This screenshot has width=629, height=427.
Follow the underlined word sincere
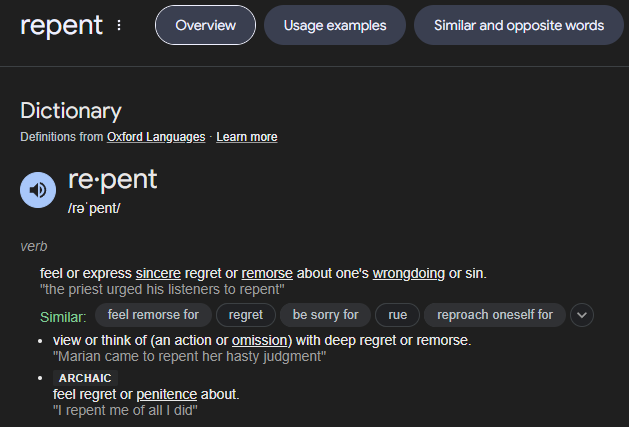158,273
